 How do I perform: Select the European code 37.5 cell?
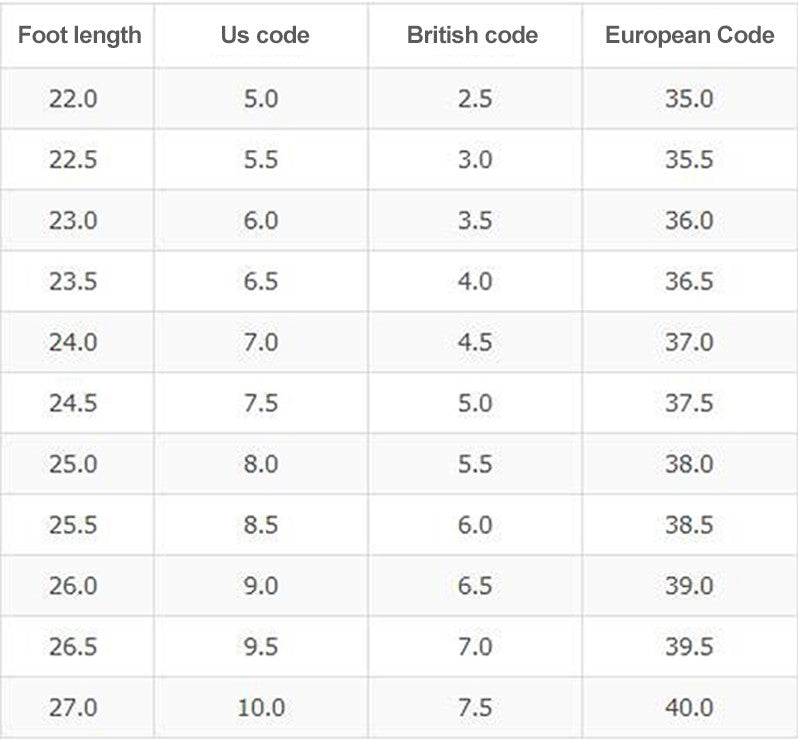tap(689, 403)
